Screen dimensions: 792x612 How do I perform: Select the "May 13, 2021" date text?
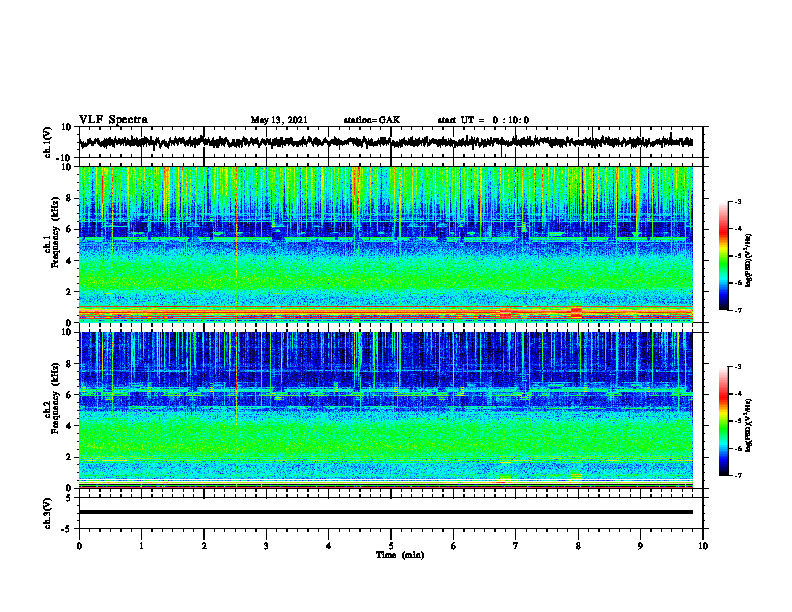(279, 120)
